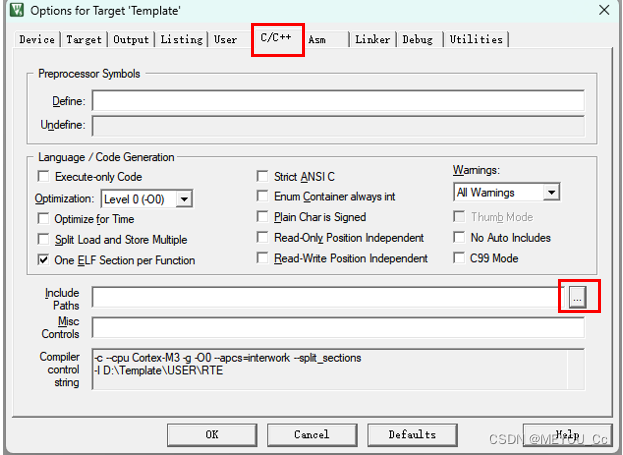Check Optimize for Time
This screenshot has width=623, height=455.
point(43,219)
